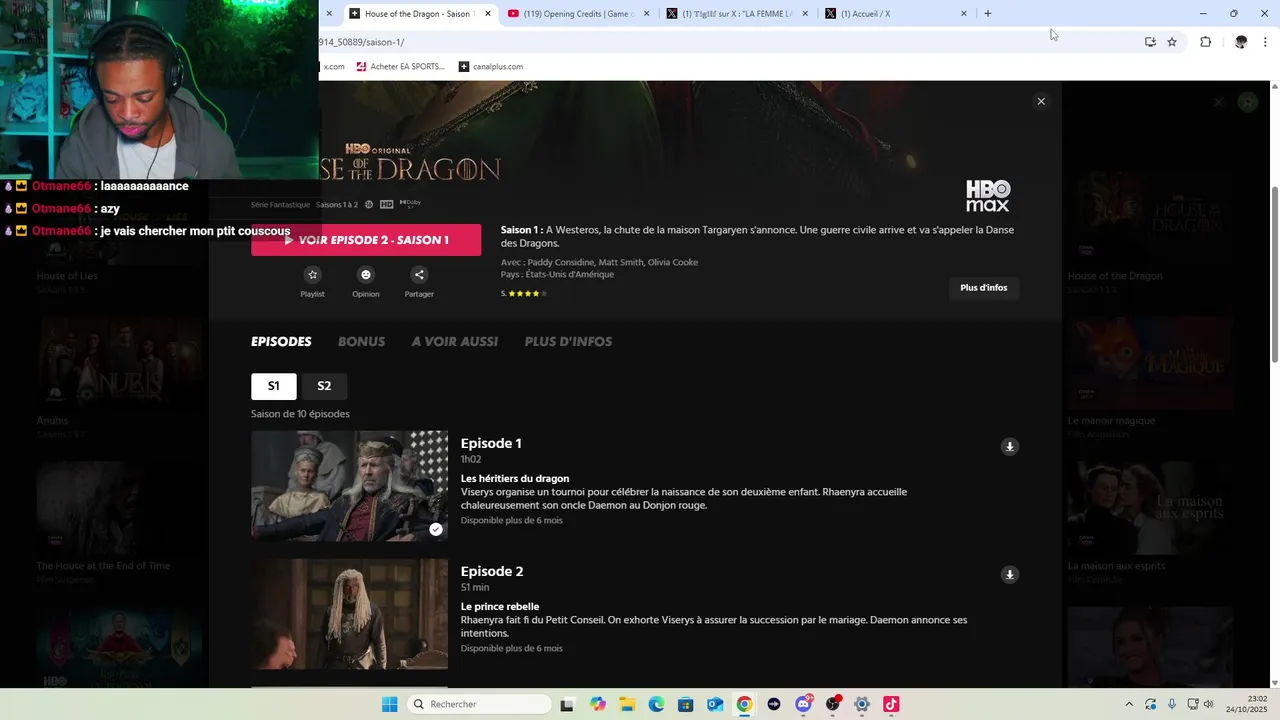Open the Acheter EA SPORTS bookmark

tap(400, 67)
